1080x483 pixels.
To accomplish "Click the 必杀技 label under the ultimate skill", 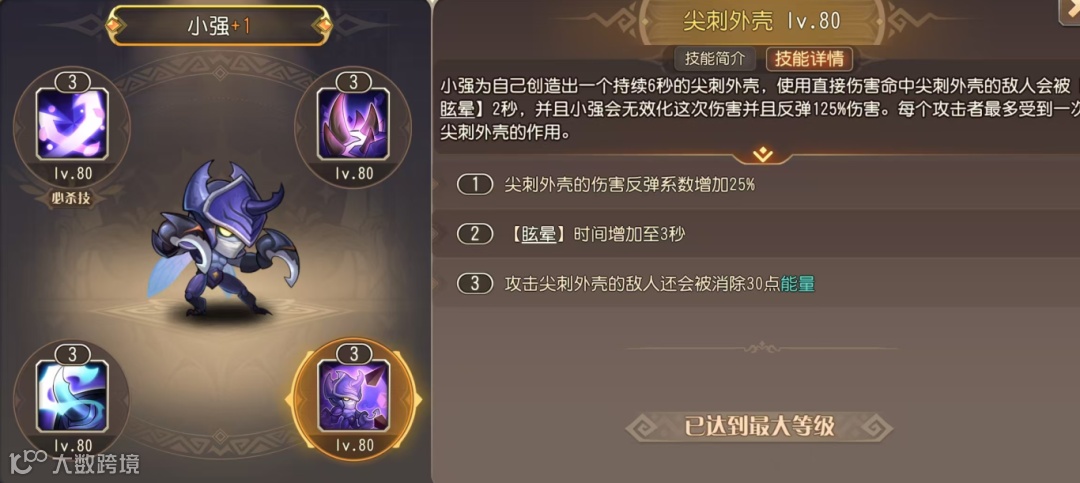I will coord(72,198).
